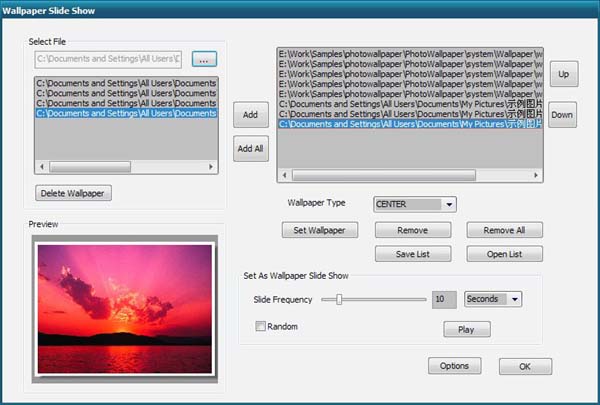The height and width of the screenshot is (405, 600).
Task: Click the Set Wallpaper button
Action: tap(319, 230)
